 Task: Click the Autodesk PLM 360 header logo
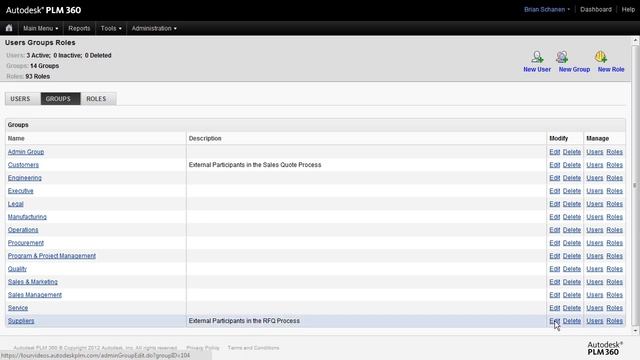pyautogui.click(x=43, y=10)
